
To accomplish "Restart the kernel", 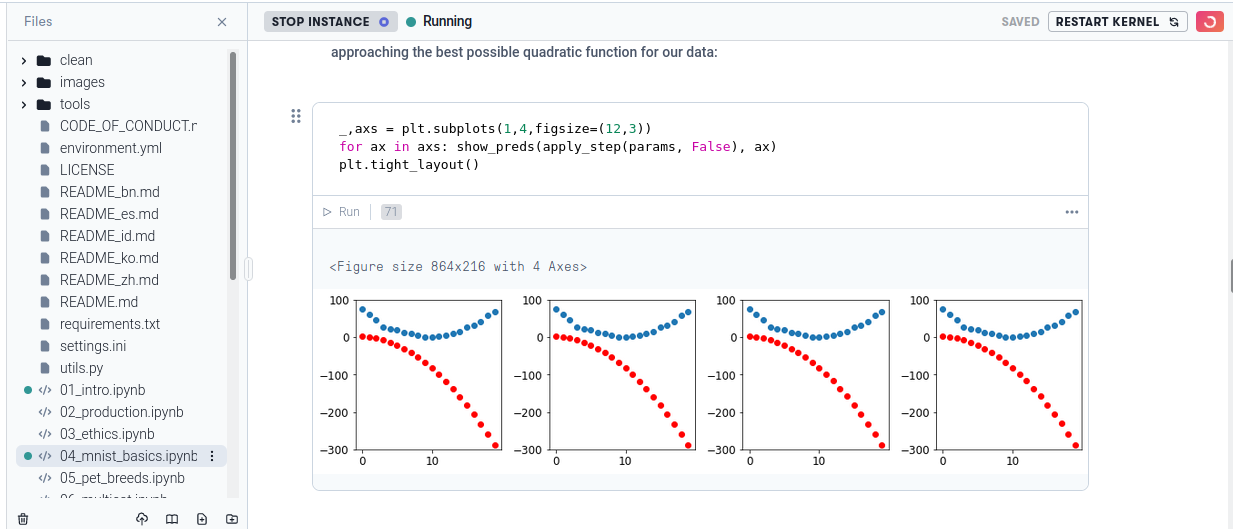I will click(x=1117, y=22).
